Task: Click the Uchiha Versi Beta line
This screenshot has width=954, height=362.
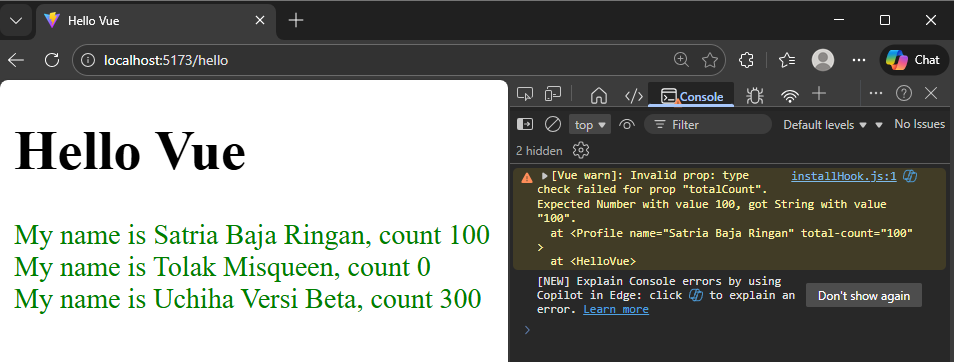Action: [x=248, y=299]
